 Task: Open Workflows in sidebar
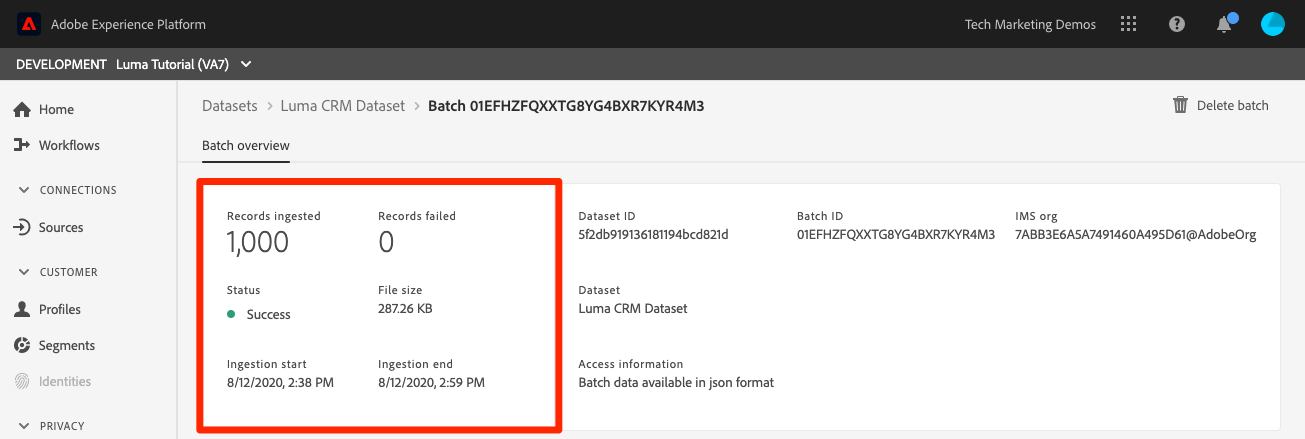pyautogui.click(x=69, y=145)
